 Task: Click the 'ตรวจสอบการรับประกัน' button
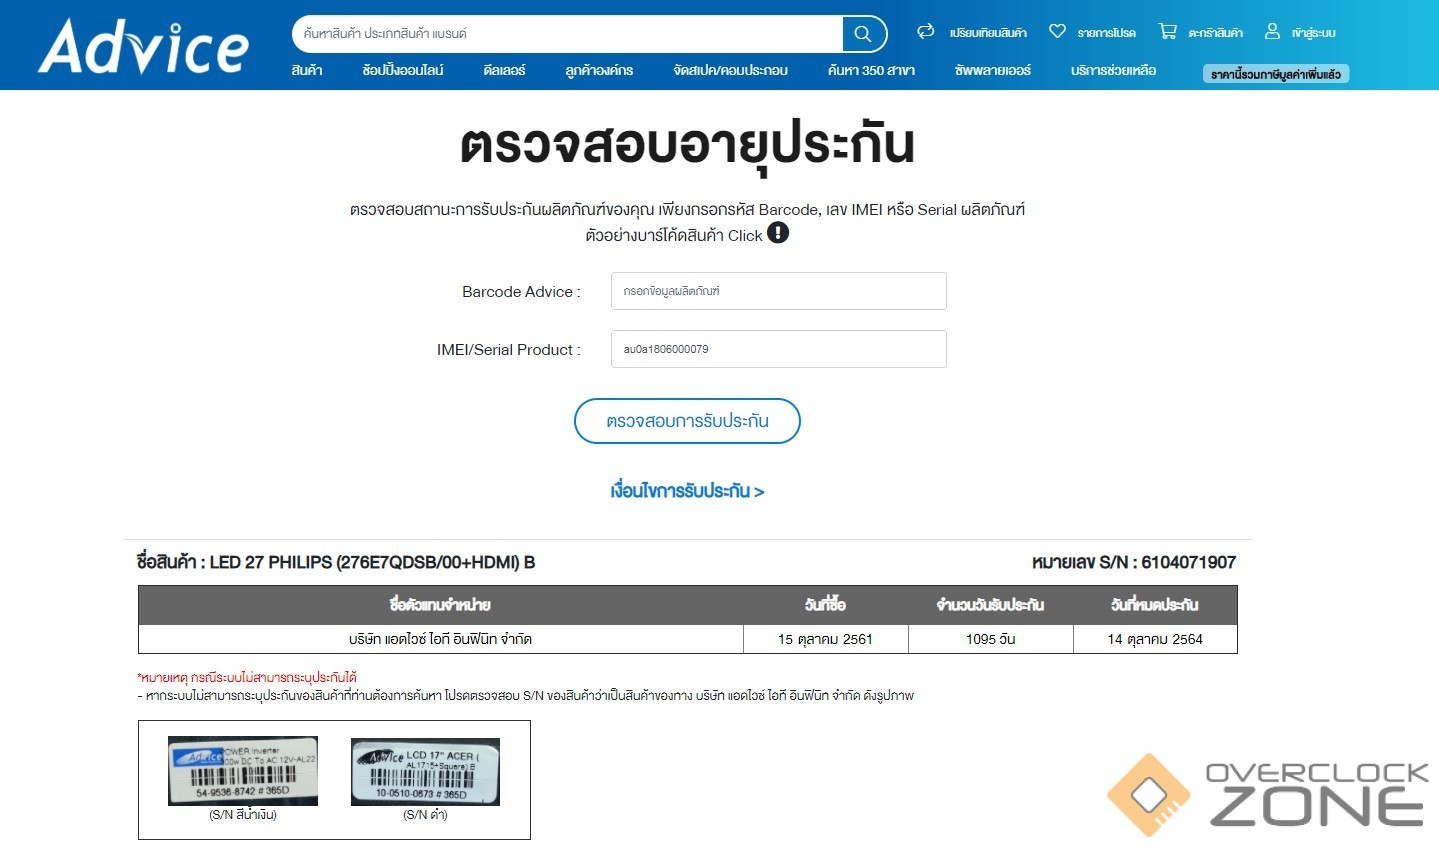click(687, 421)
